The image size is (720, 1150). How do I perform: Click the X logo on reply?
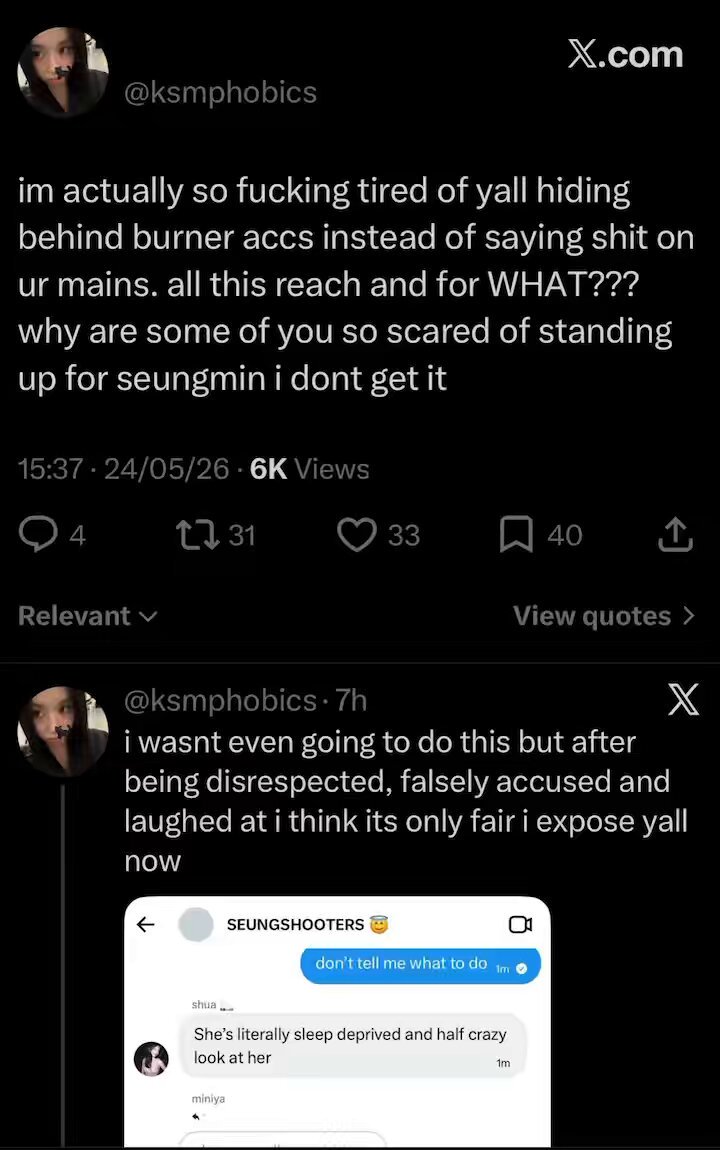683,700
